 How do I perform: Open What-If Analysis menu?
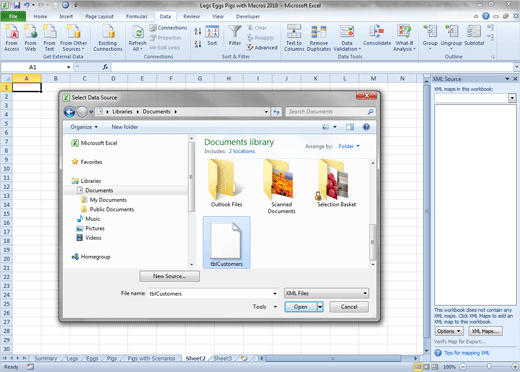[x=404, y=38]
